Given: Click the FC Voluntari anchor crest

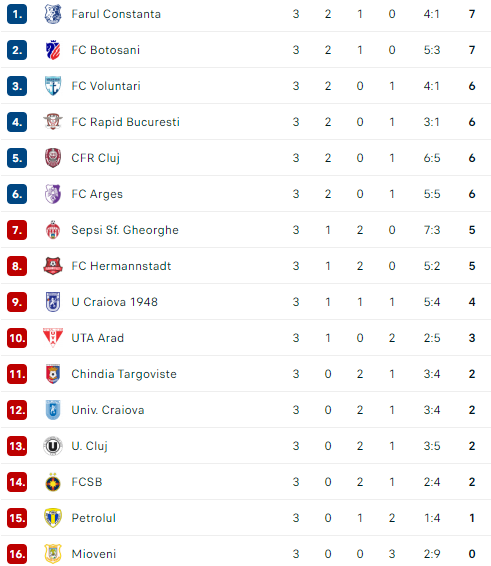Looking at the screenshot, I should point(53,86).
